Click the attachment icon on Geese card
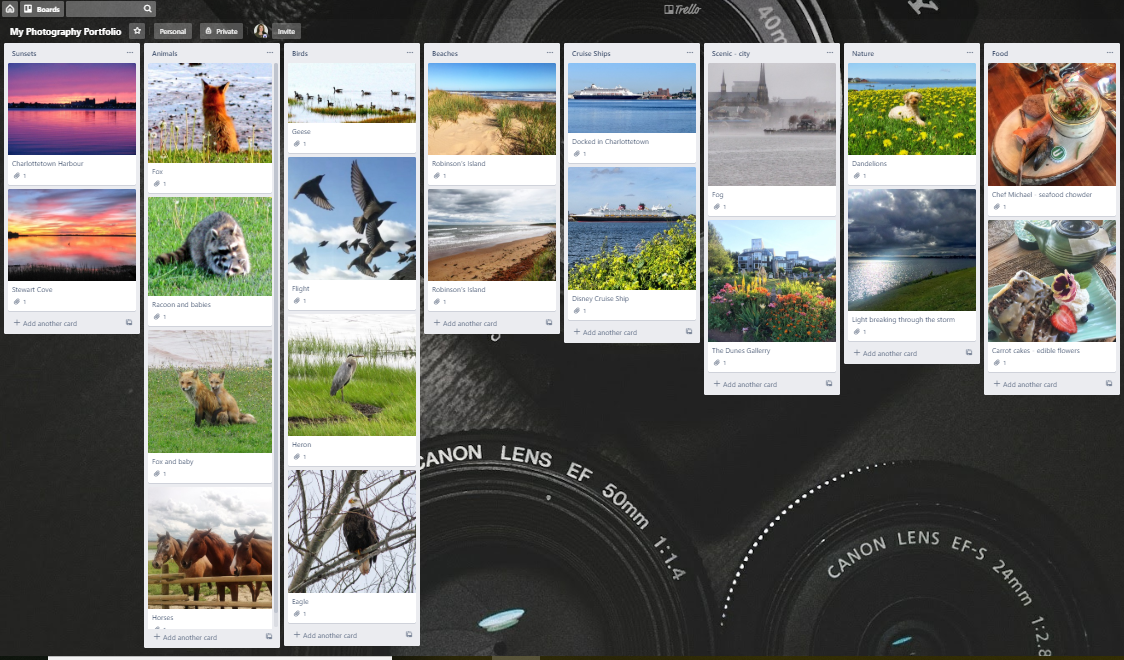The width and height of the screenshot is (1124, 660). (296, 144)
